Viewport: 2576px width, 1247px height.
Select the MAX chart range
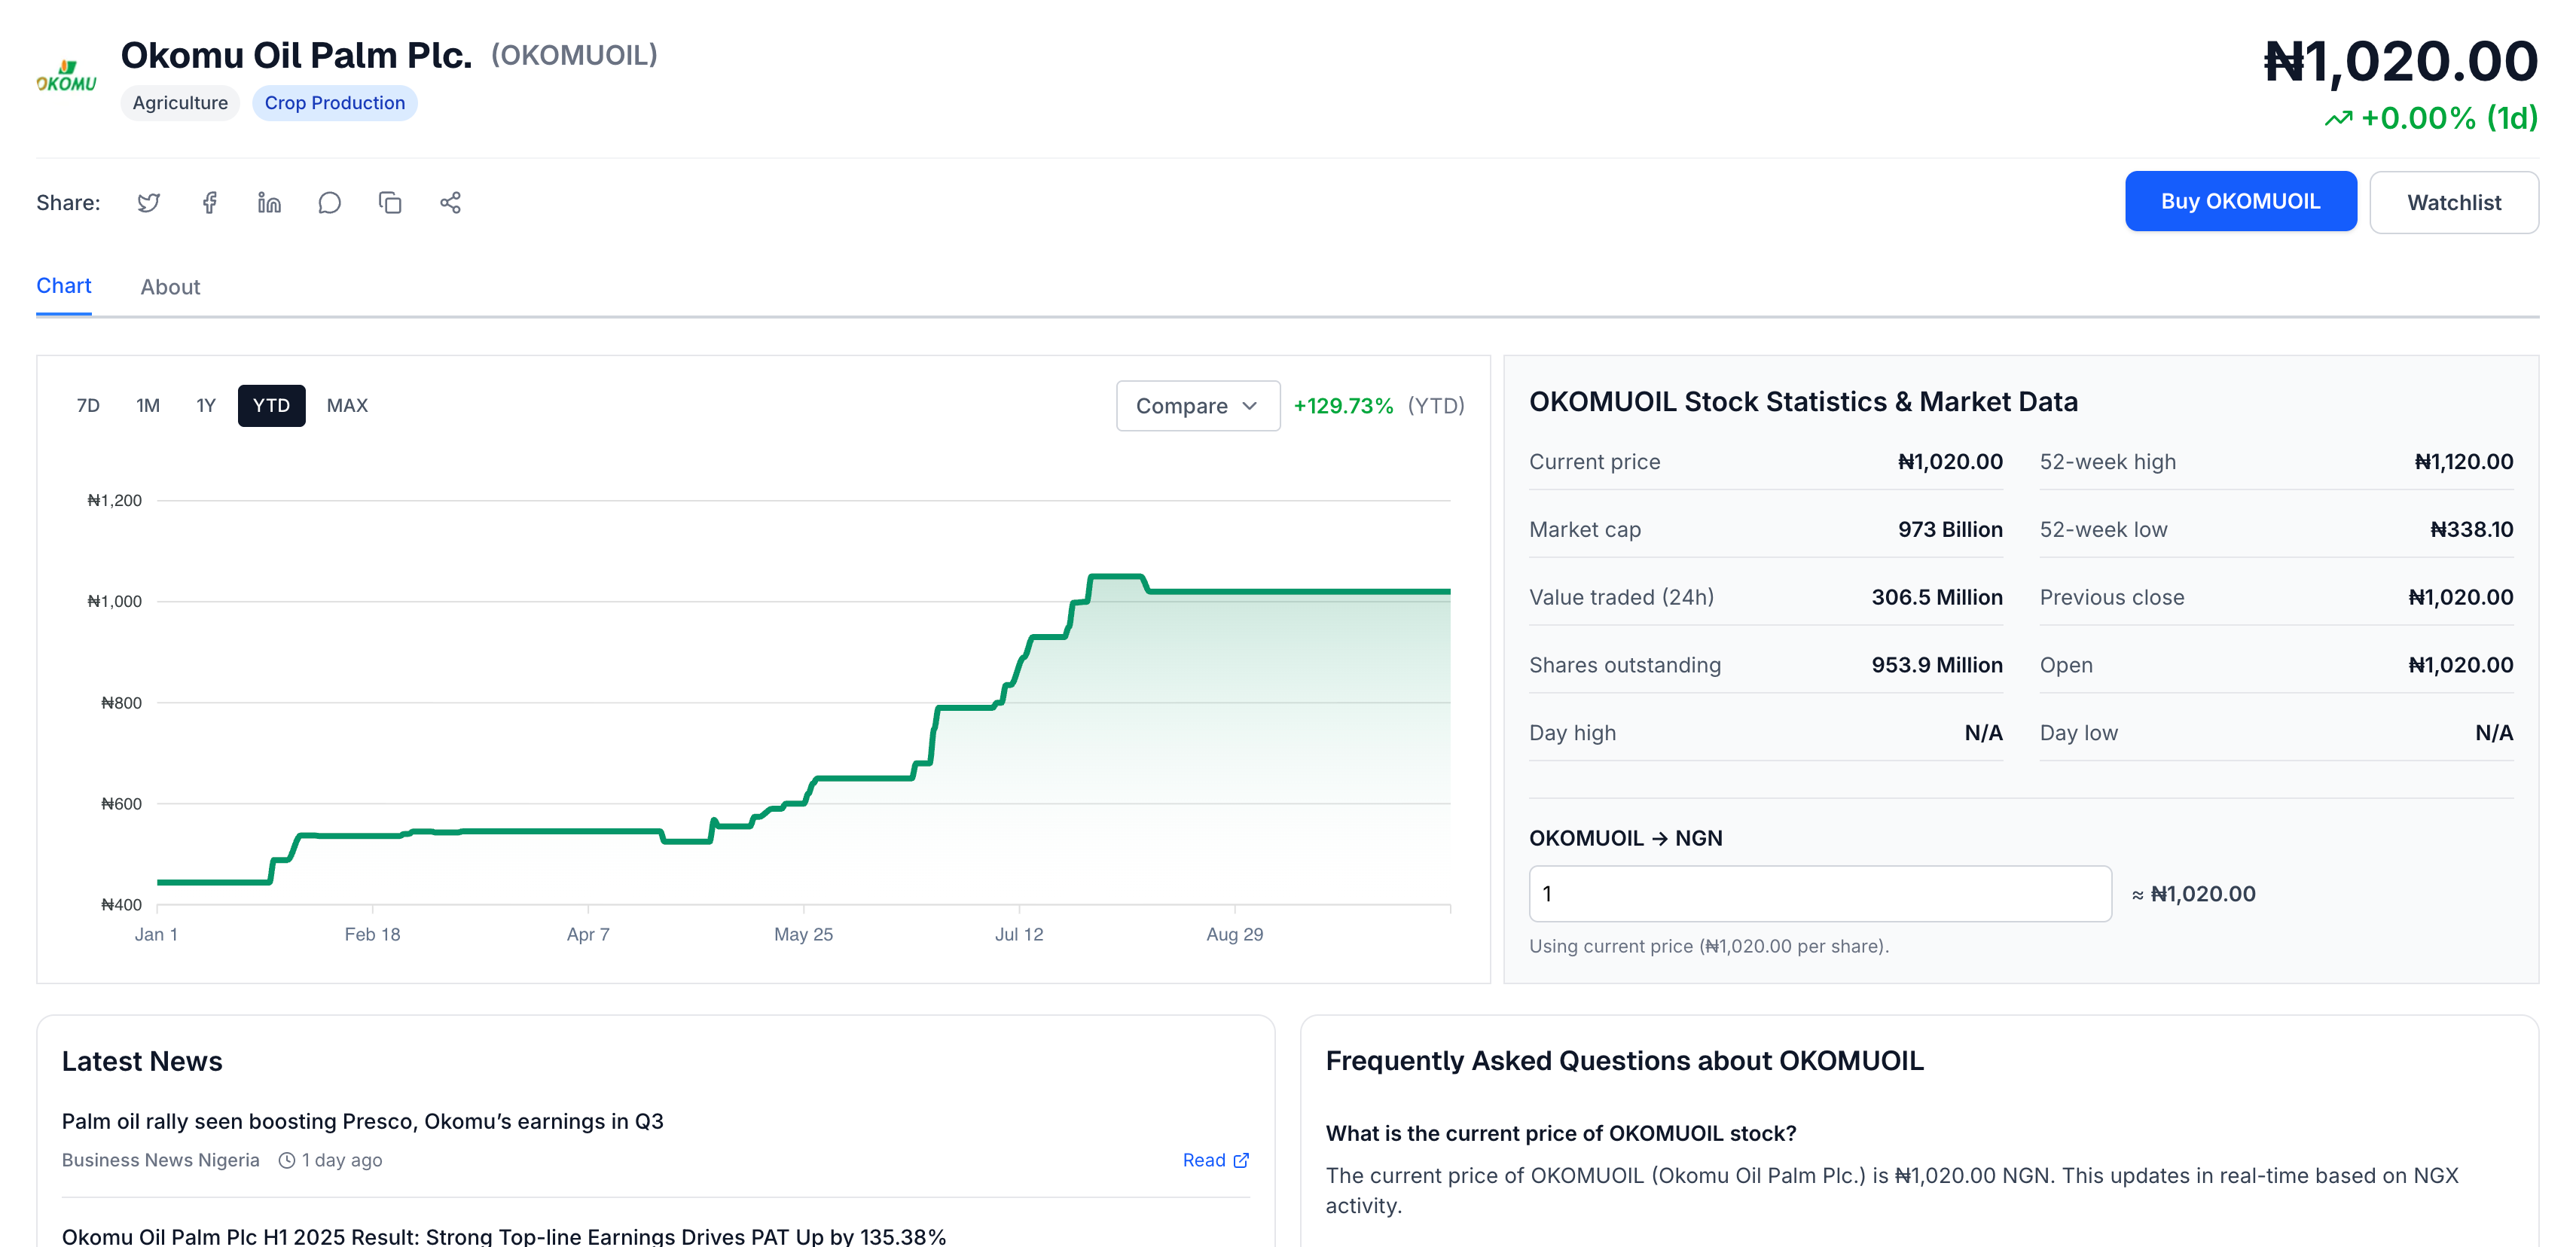click(x=347, y=406)
